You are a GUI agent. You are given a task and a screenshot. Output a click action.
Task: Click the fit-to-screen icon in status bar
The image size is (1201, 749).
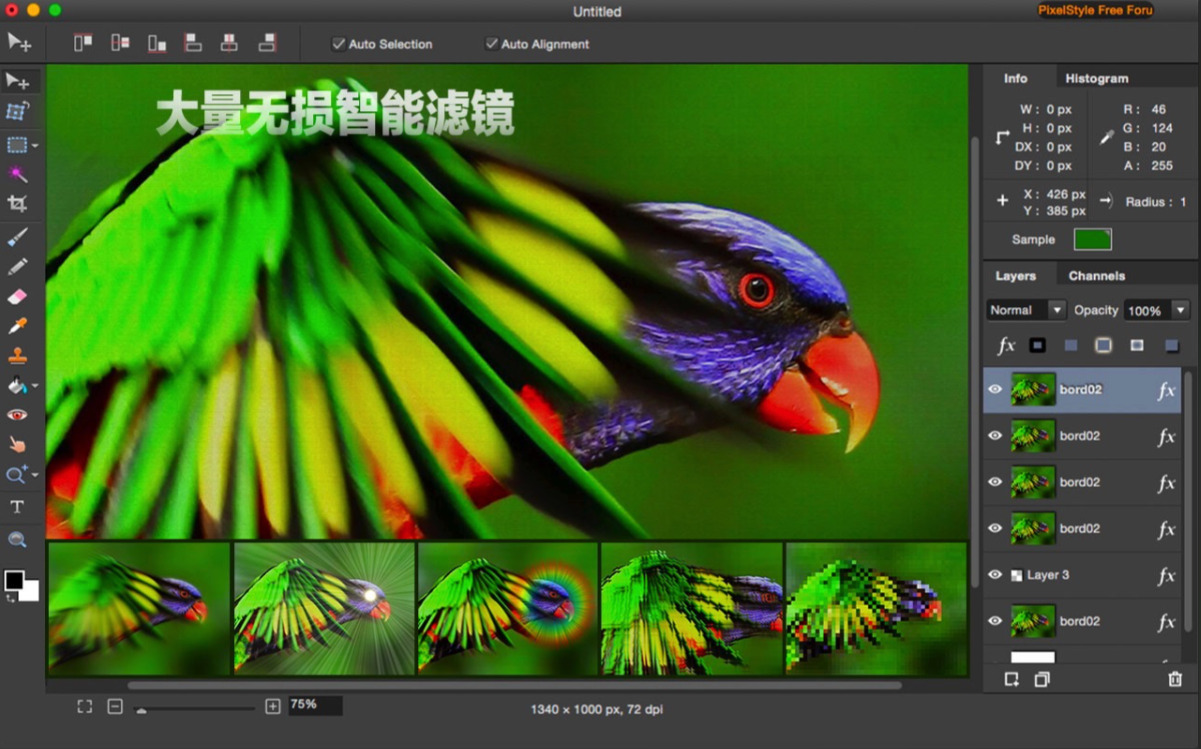pyautogui.click(x=85, y=706)
